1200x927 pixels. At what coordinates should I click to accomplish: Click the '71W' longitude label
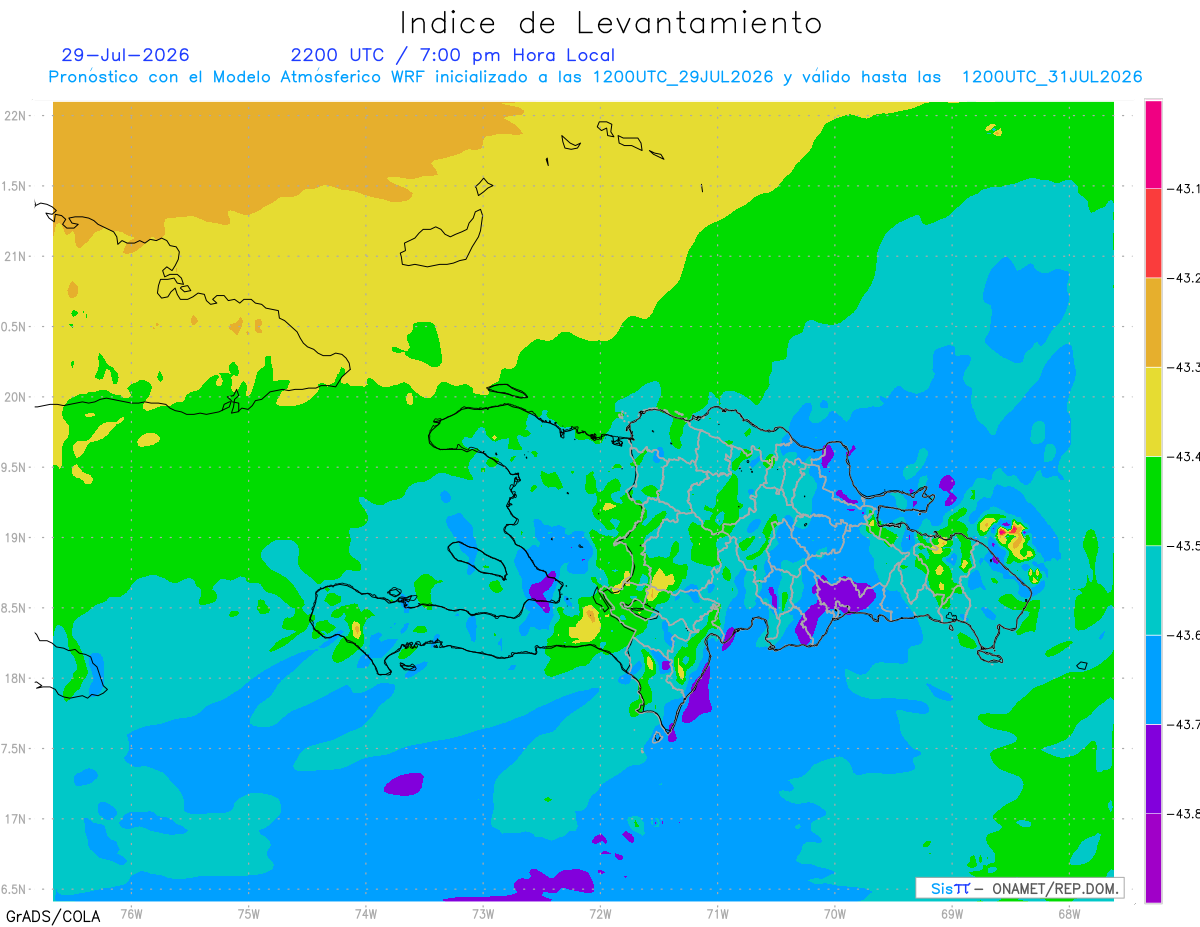click(717, 912)
